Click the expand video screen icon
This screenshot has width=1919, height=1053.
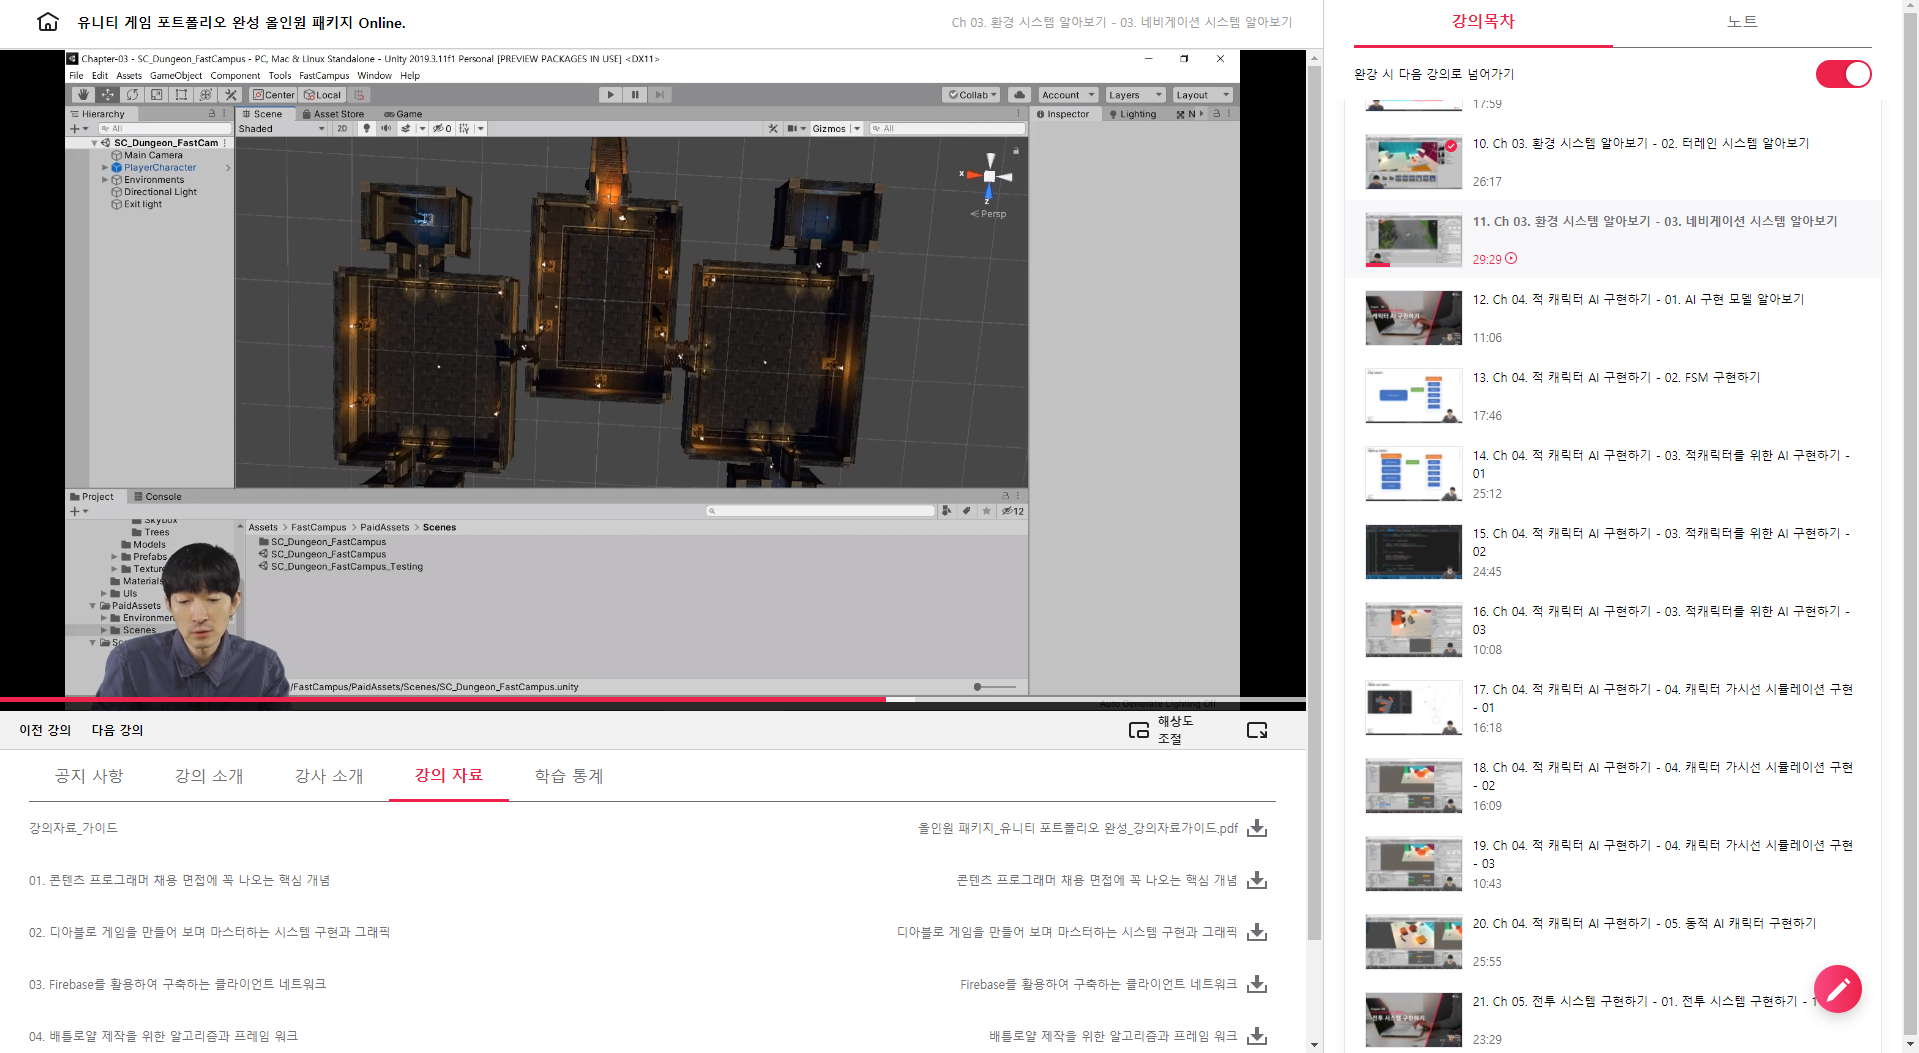pyautogui.click(x=1257, y=730)
